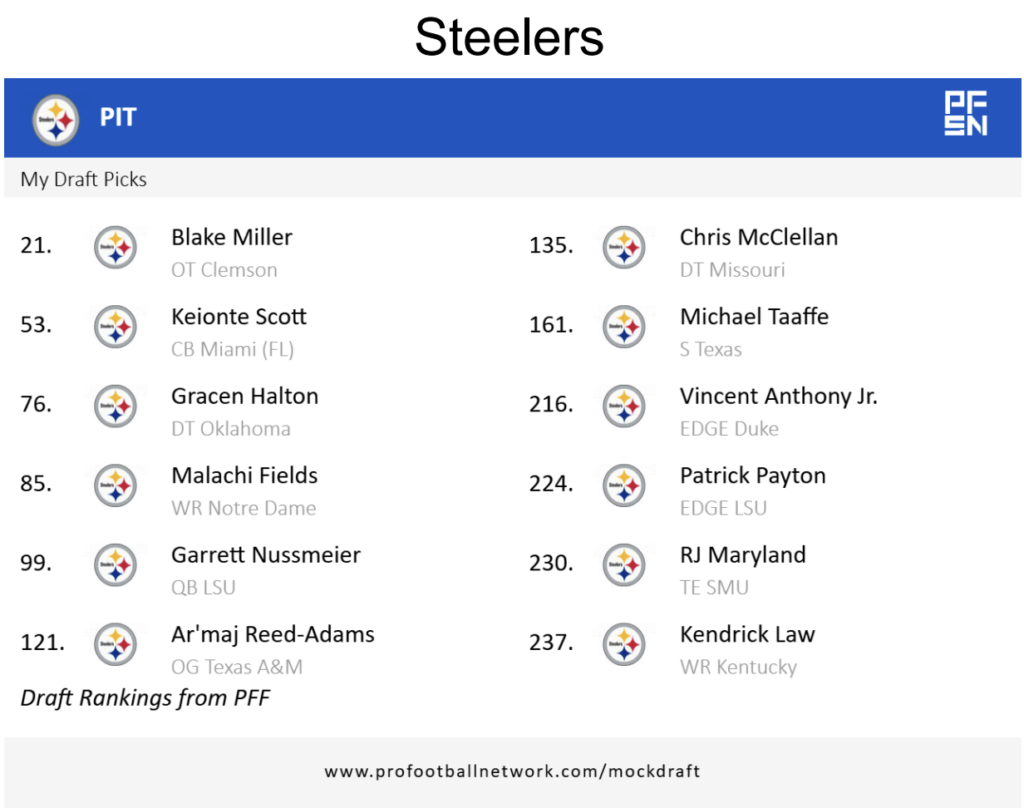
Task: Click pick number 21 beside Blake Miller
Action: tap(36, 246)
